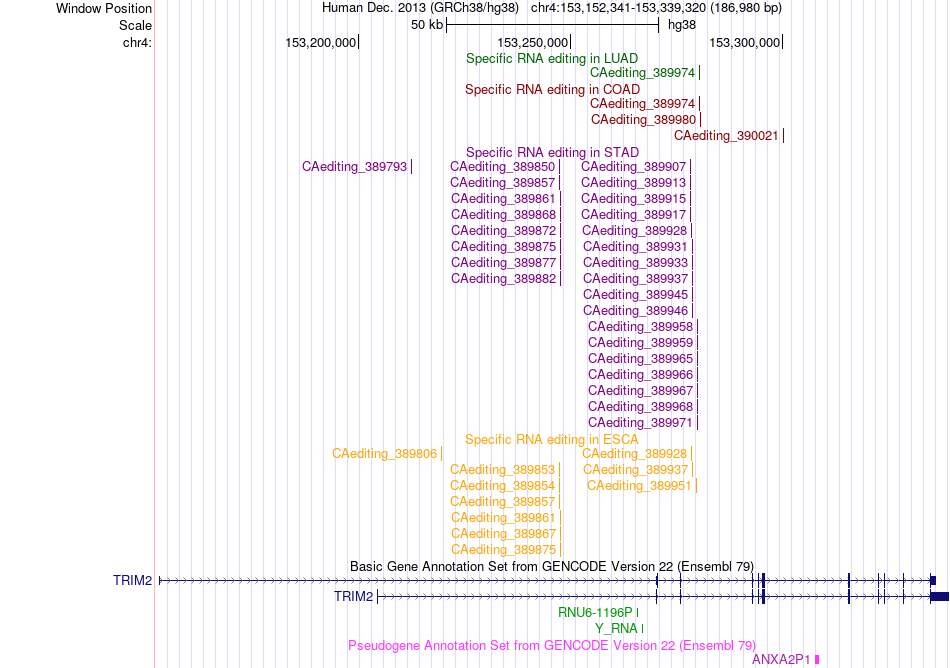Select the lower TRIM2 transcript label

tap(353, 597)
